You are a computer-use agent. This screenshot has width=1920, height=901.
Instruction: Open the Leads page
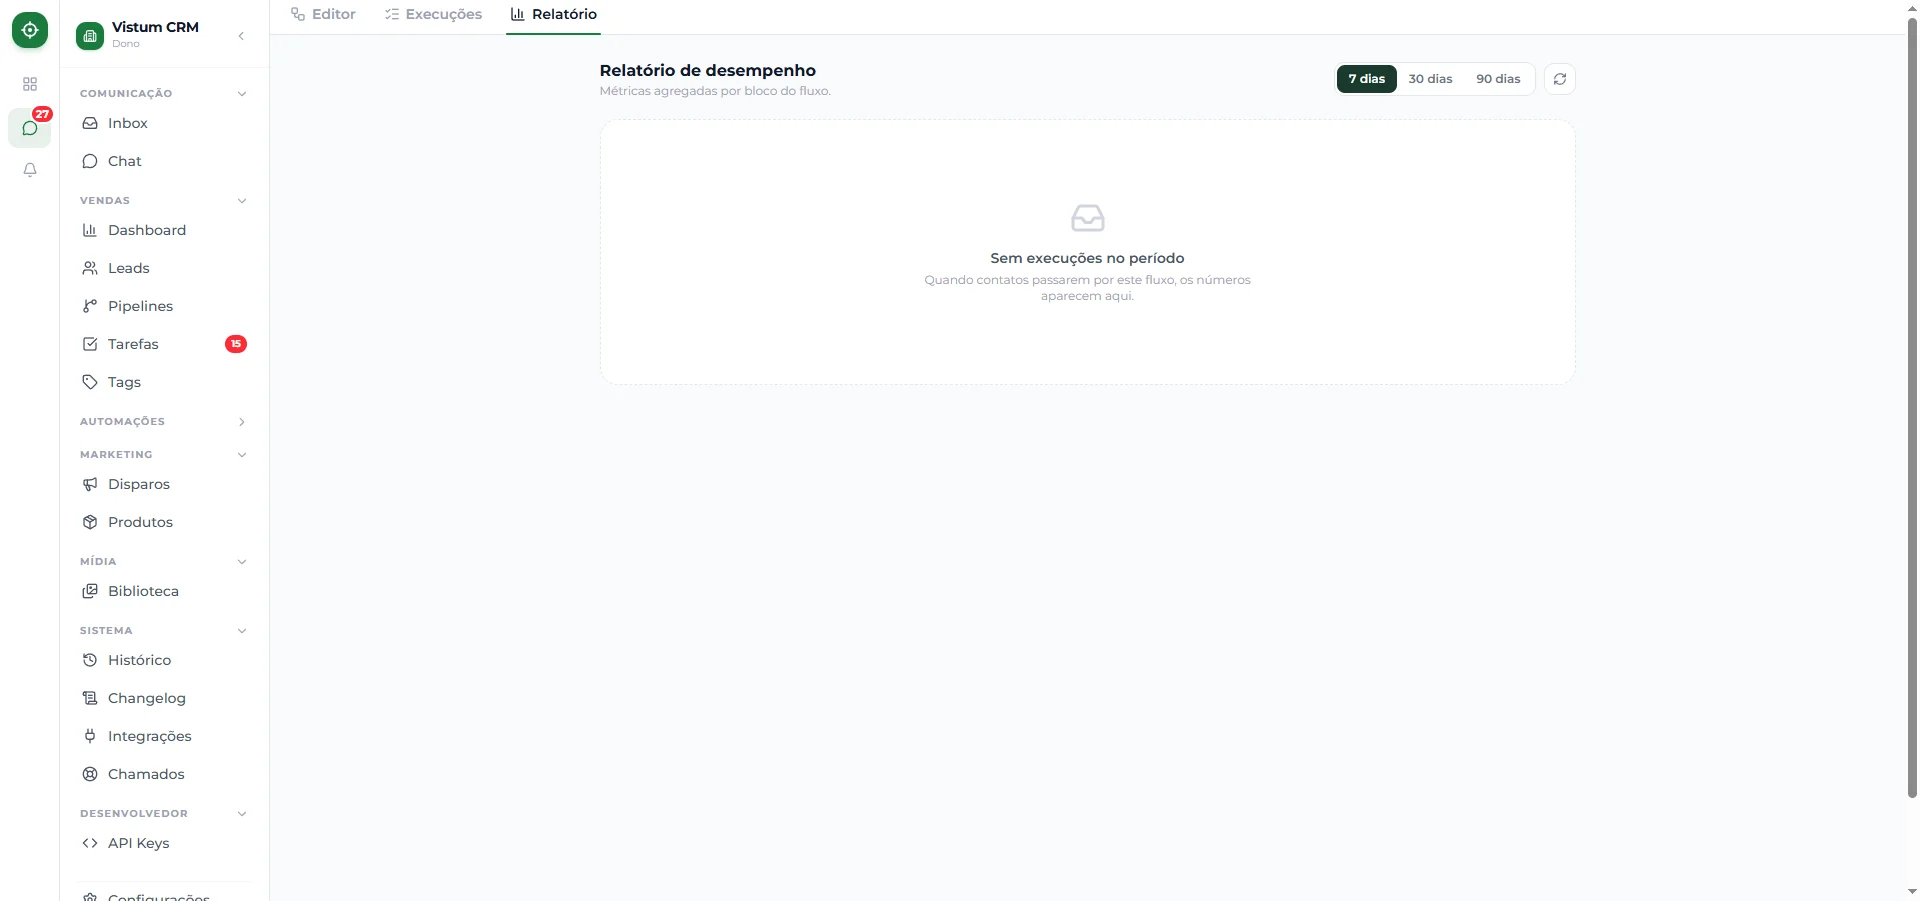coord(164,268)
